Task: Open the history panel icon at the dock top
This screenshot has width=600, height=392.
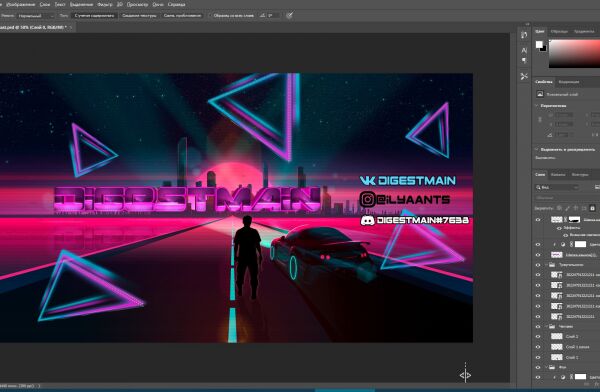Action: click(x=524, y=35)
